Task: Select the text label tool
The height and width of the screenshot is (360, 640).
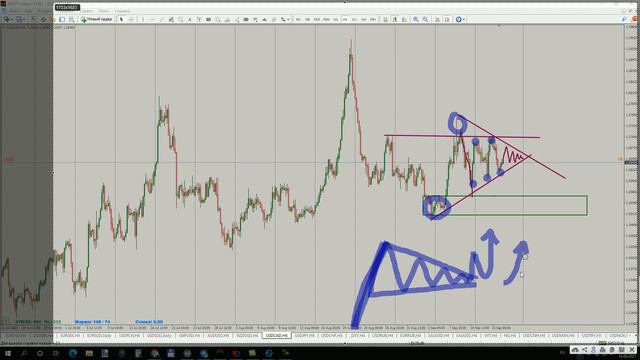Action: pos(199,19)
